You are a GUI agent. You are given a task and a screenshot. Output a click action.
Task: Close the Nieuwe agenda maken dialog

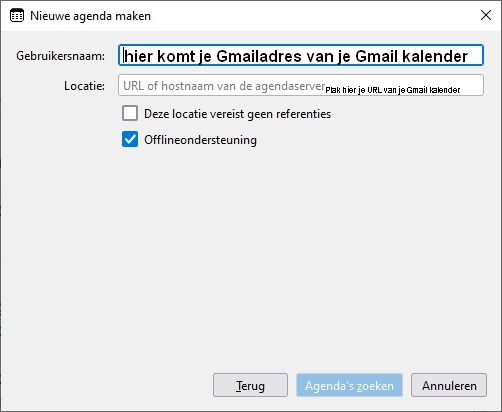point(486,15)
